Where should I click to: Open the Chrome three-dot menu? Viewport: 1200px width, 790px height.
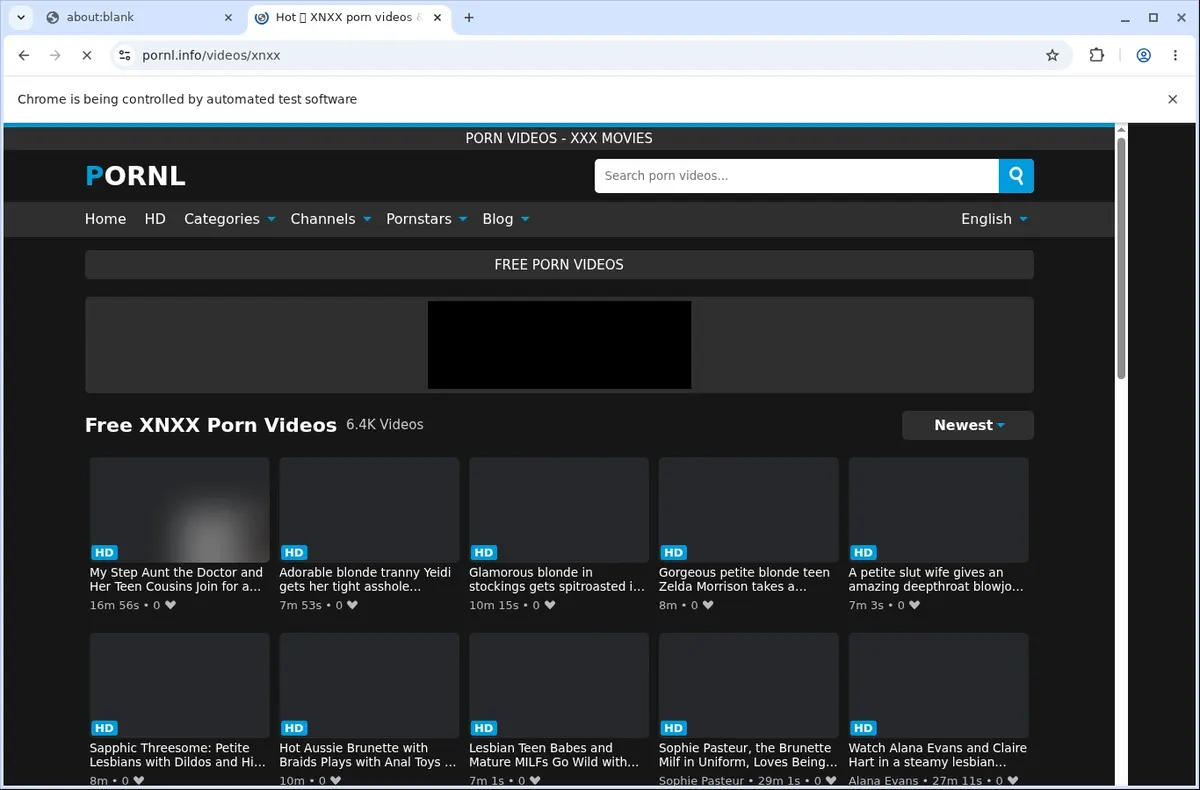(1175, 56)
